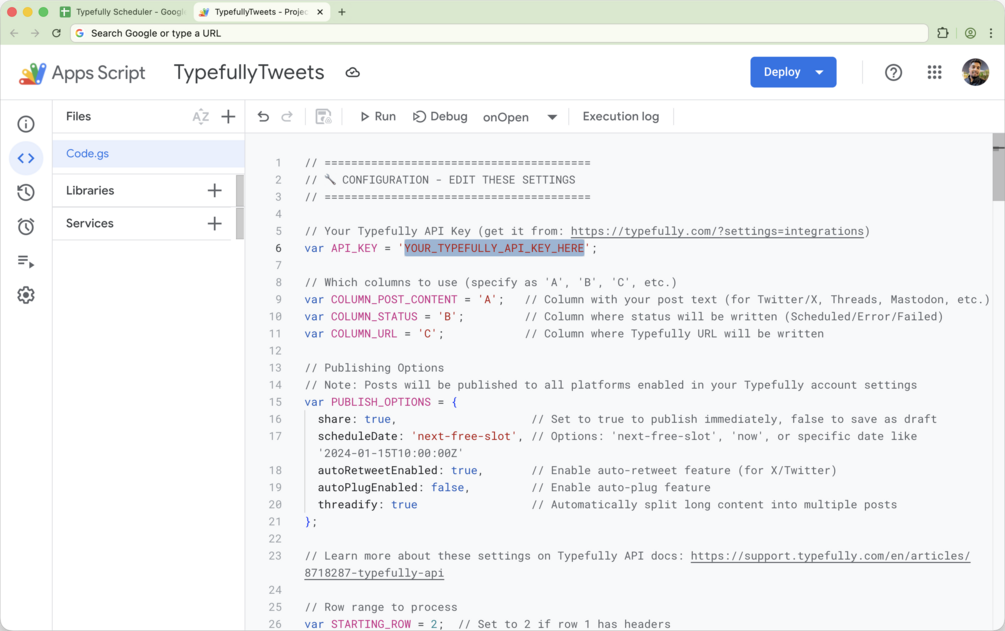Click the "Publishing Options" comment line
1005x631 pixels.
click(x=374, y=368)
